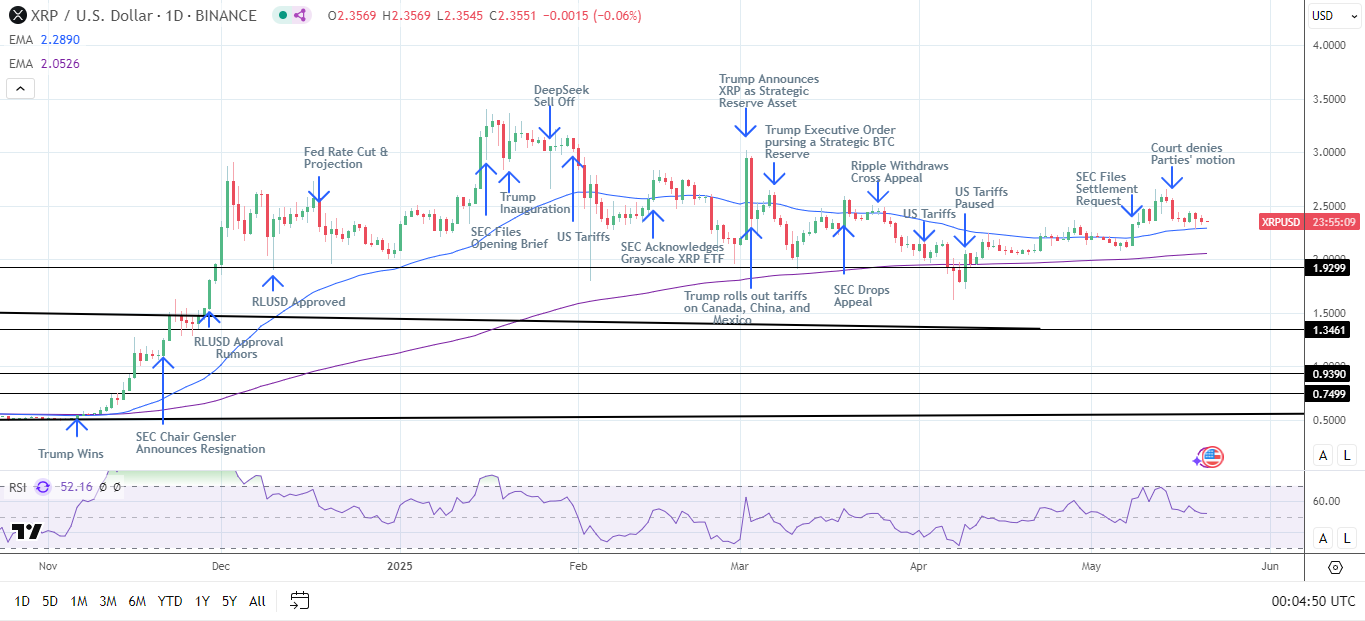Image resolution: width=1365 pixels, height=621 pixels.
Task: Click the US flag economic event marker
Action: tap(1211, 457)
